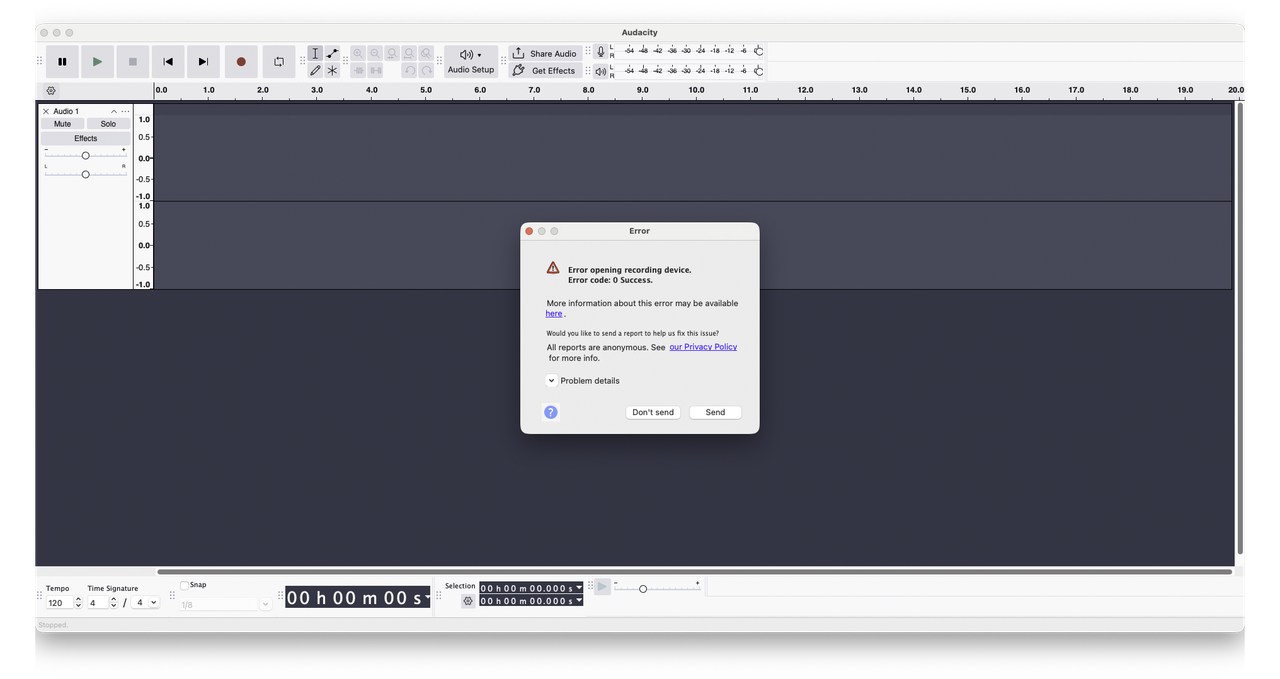Click the Tempo stepper arrows
The height and width of the screenshot is (679, 1280).
[x=78, y=603]
